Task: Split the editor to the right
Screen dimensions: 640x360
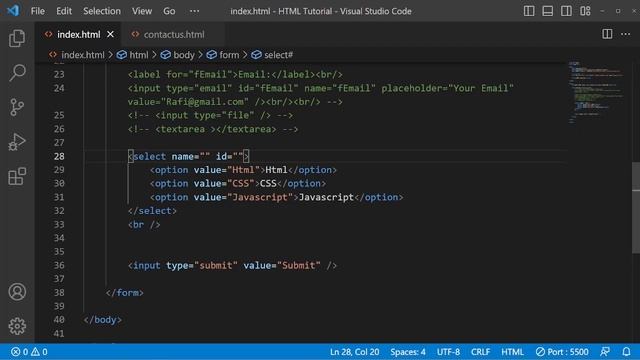Action: pos(607,34)
